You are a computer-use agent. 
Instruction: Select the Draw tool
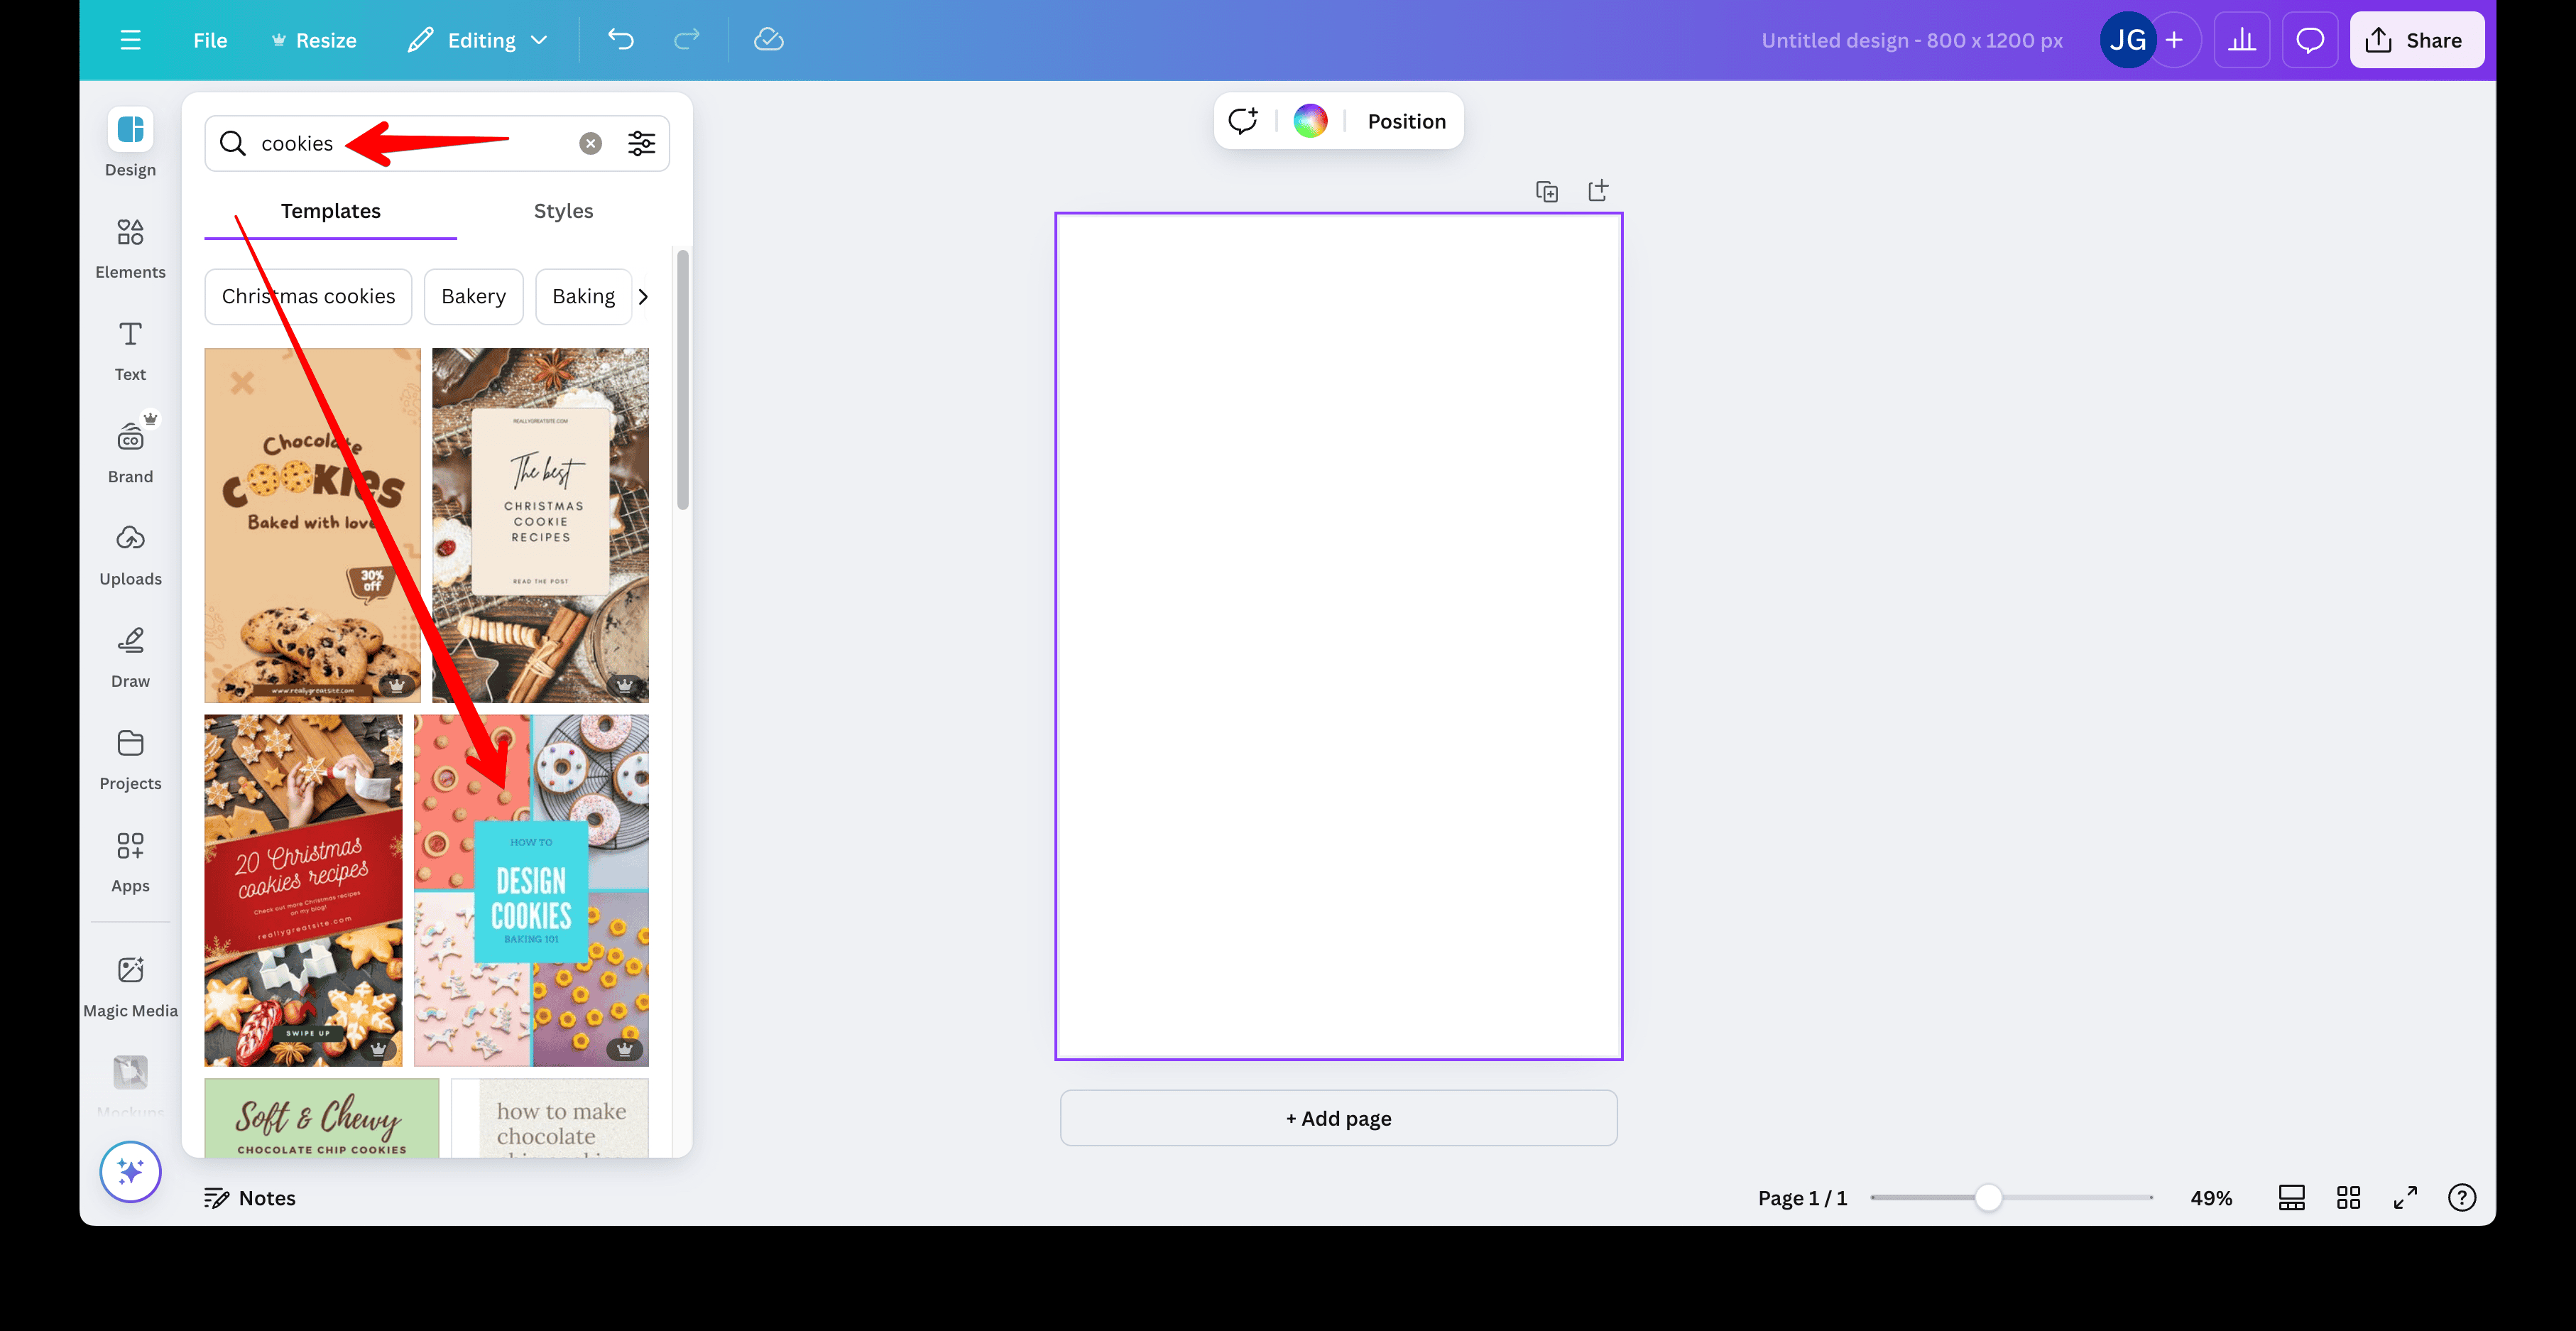pos(130,658)
